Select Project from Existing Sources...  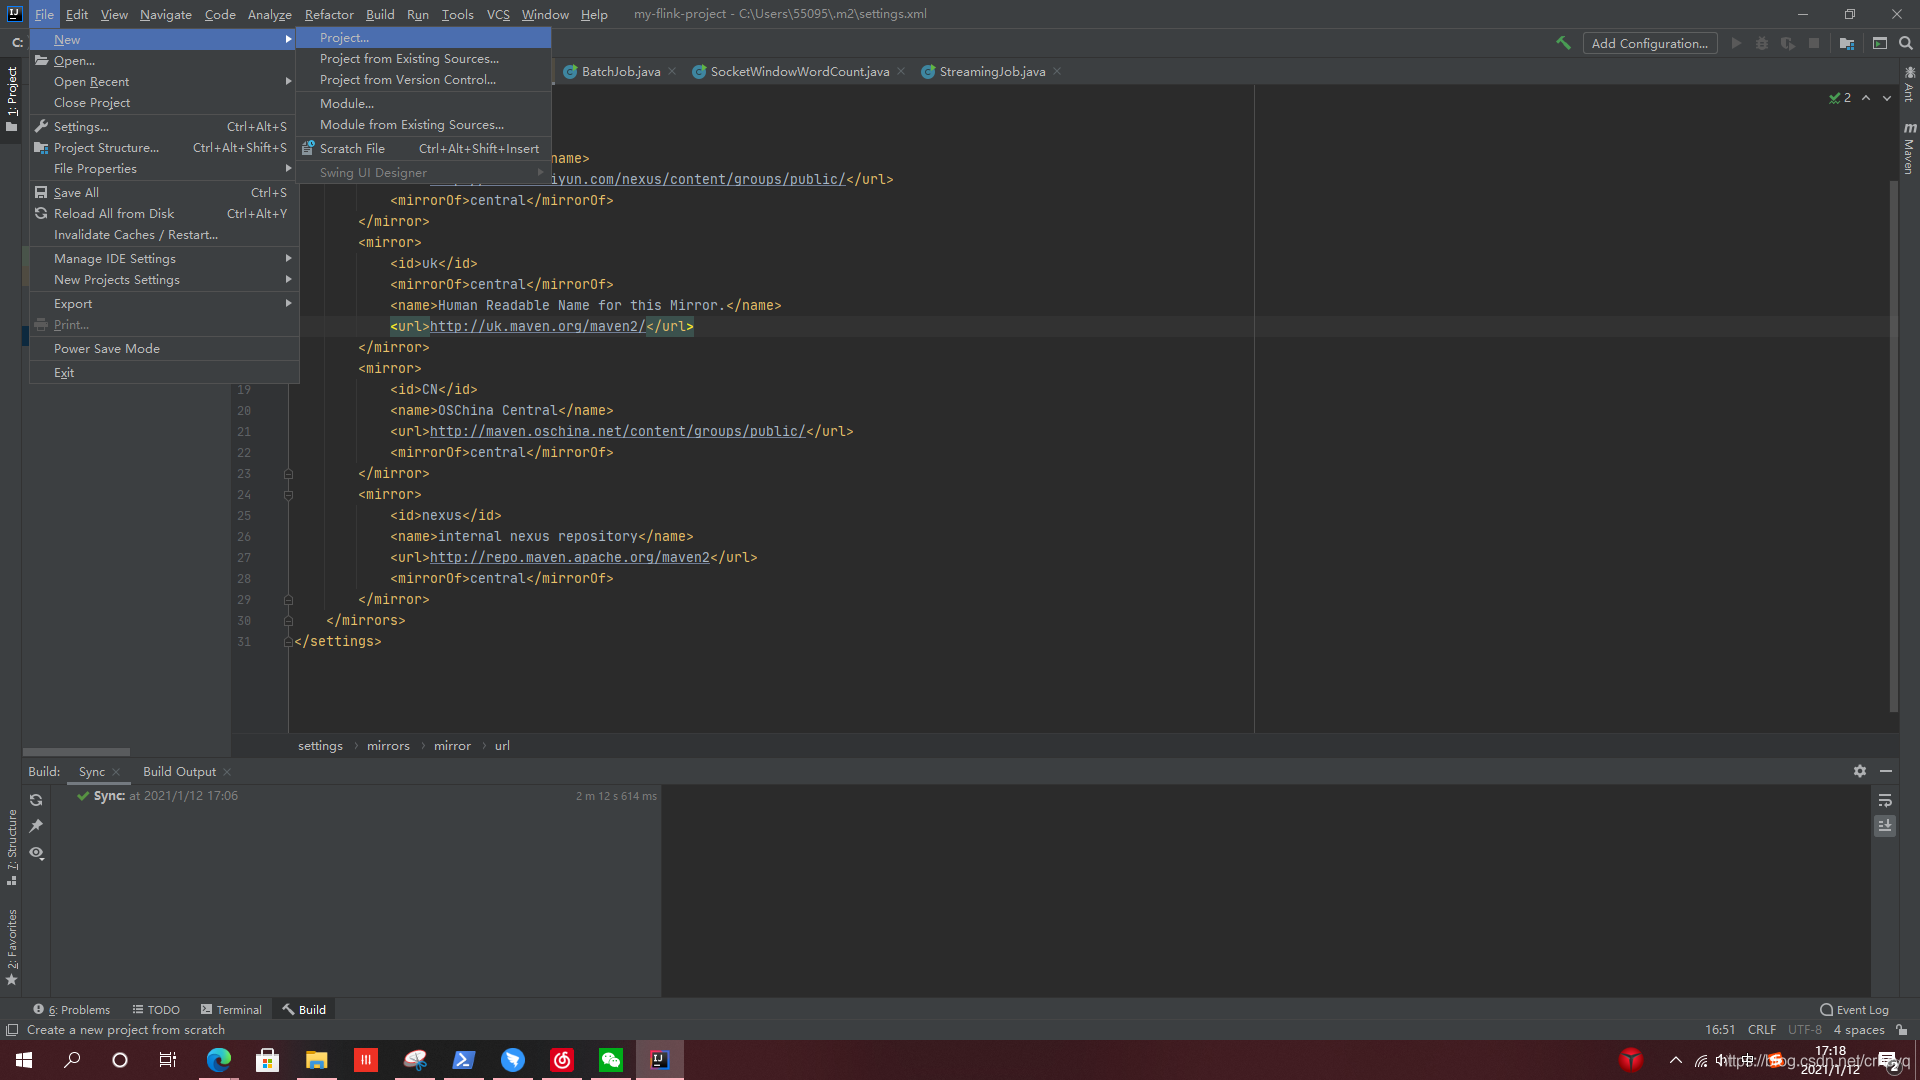point(423,59)
